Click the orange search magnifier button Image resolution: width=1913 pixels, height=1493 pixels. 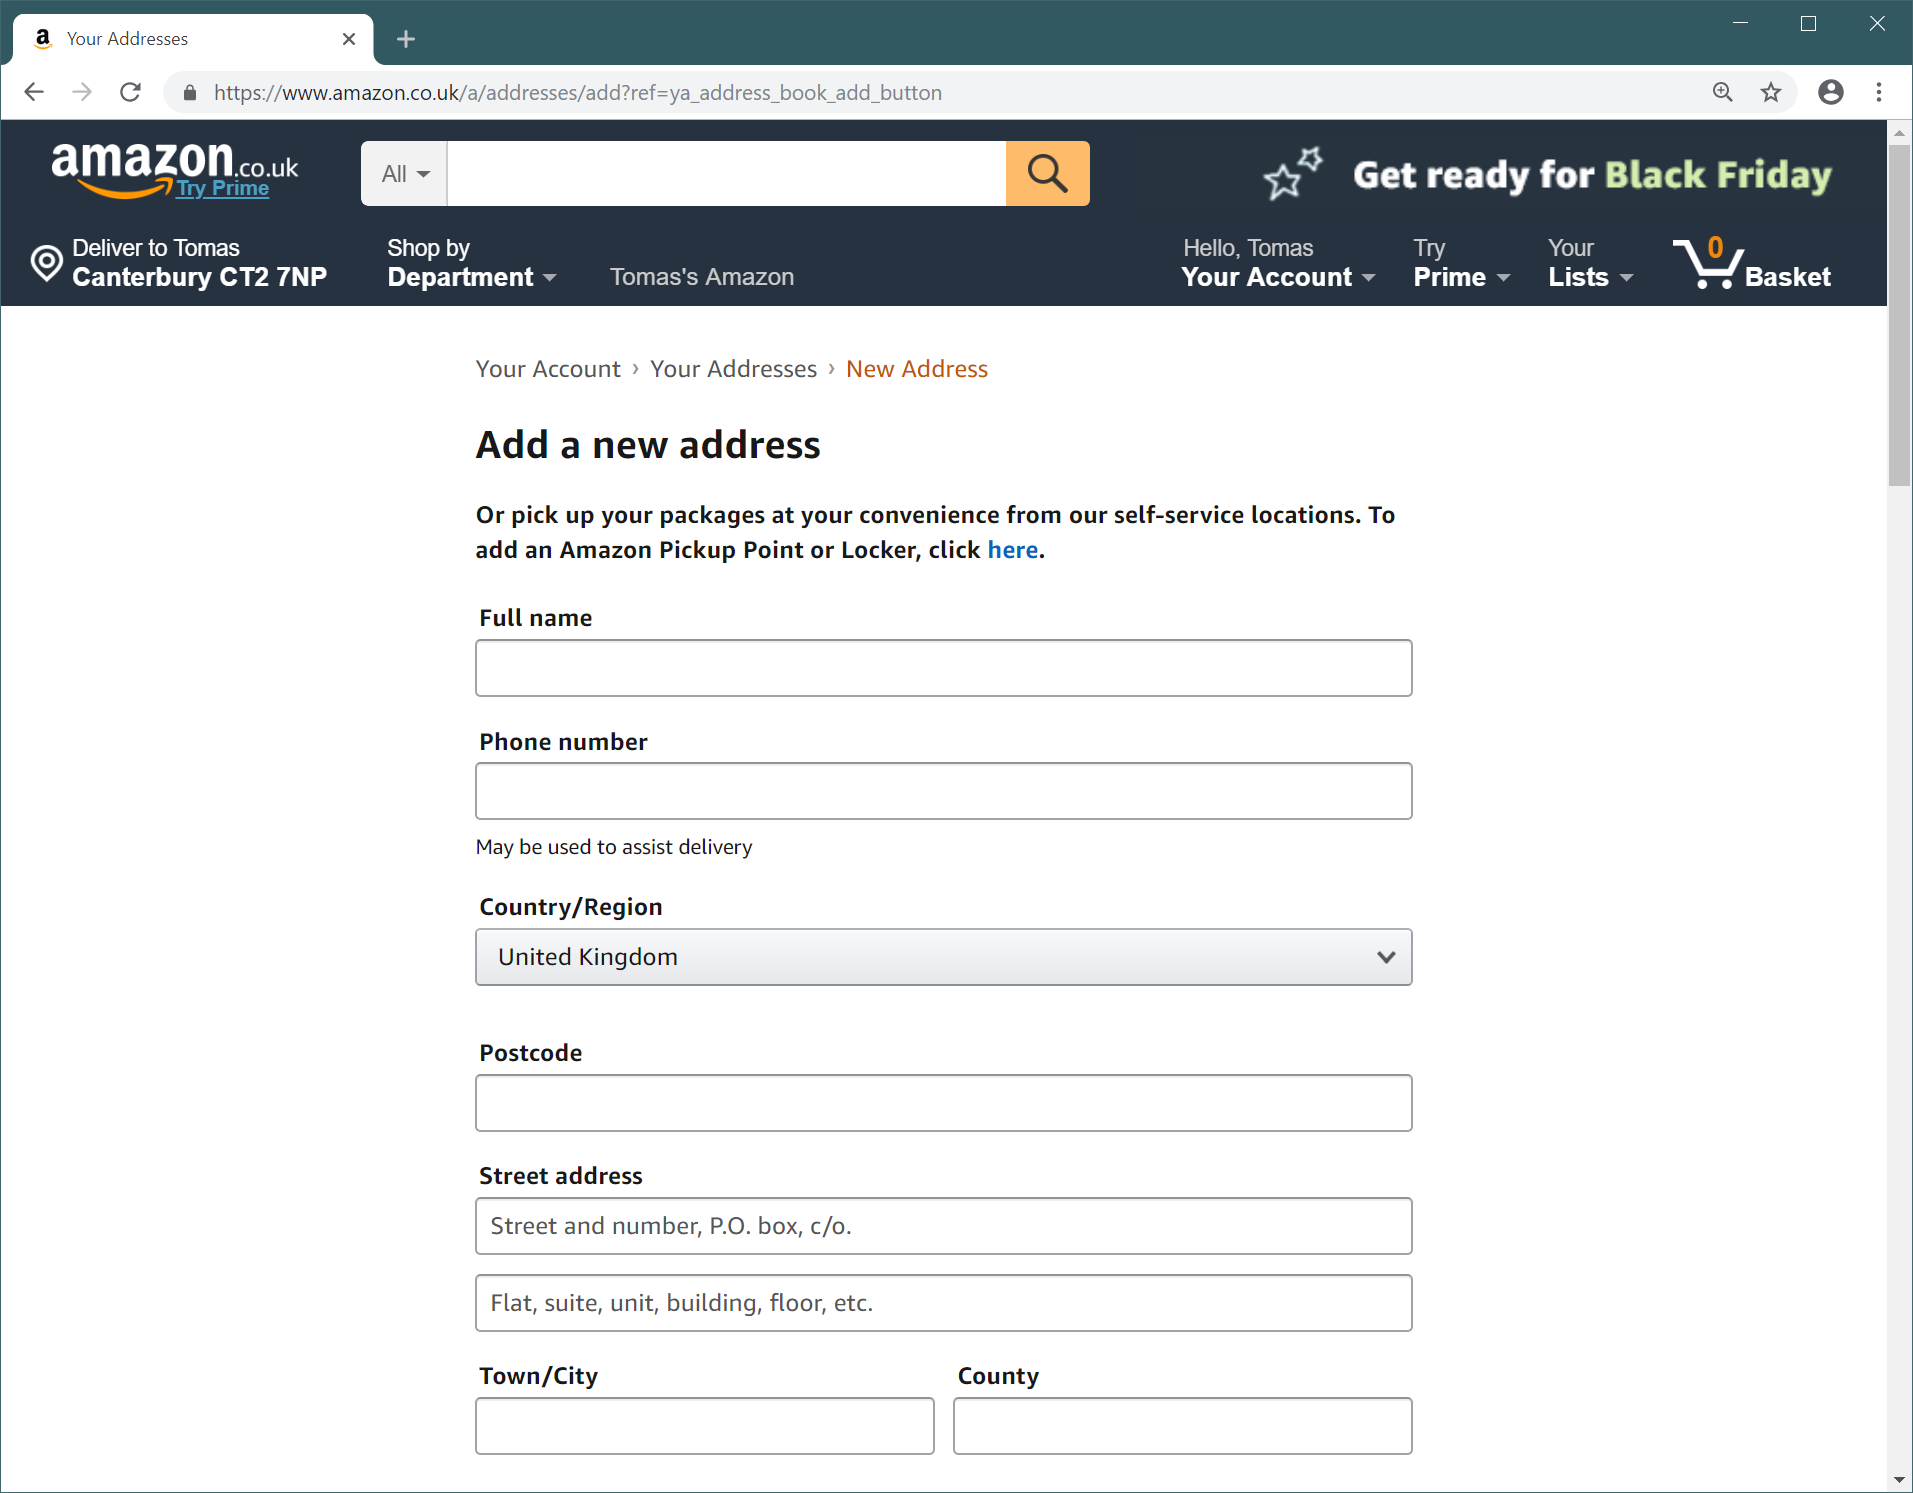1047,173
